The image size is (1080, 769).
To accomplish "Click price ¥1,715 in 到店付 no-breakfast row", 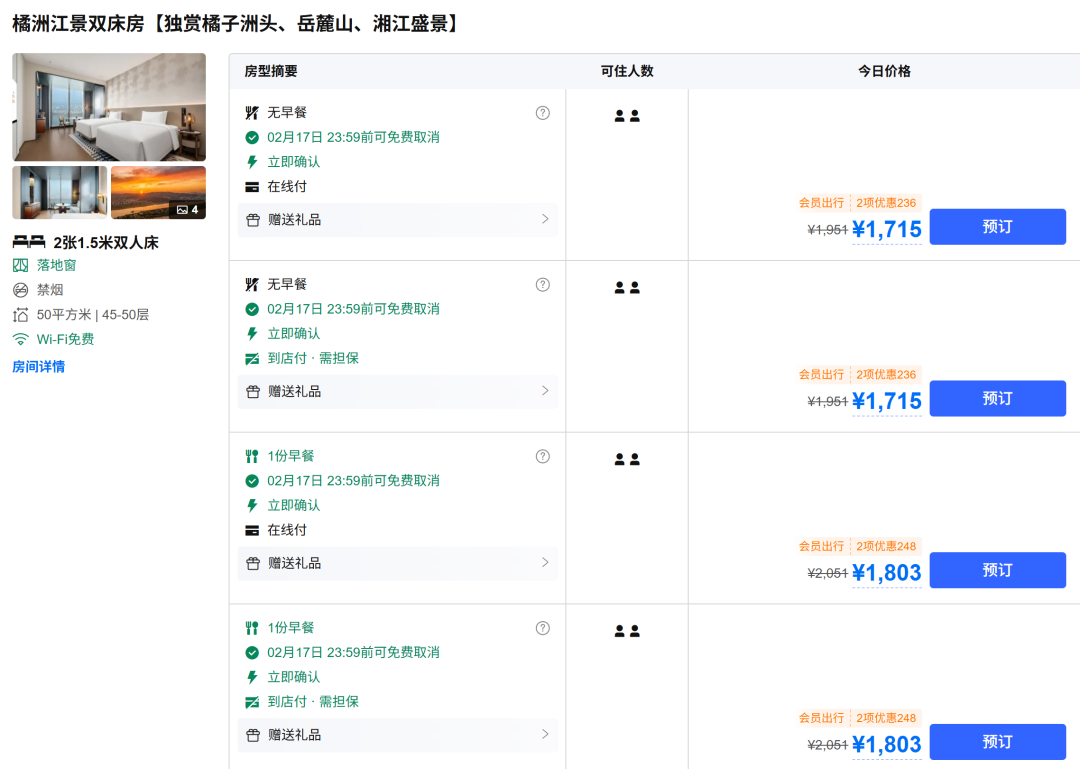I will (886, 400).
